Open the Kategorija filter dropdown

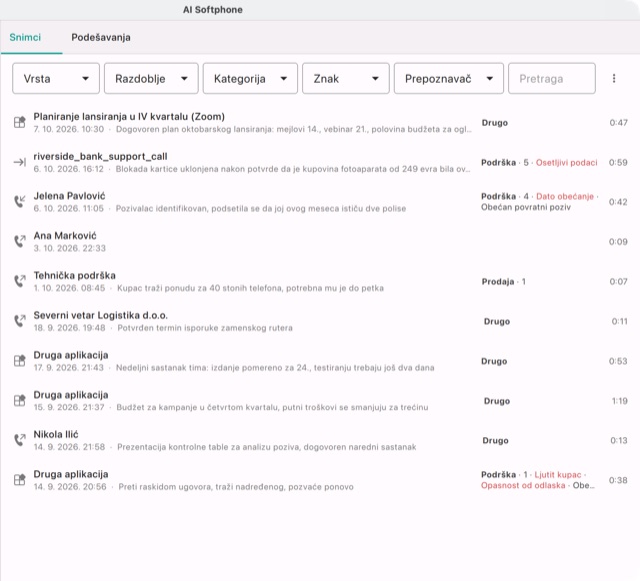pos(250,78)
